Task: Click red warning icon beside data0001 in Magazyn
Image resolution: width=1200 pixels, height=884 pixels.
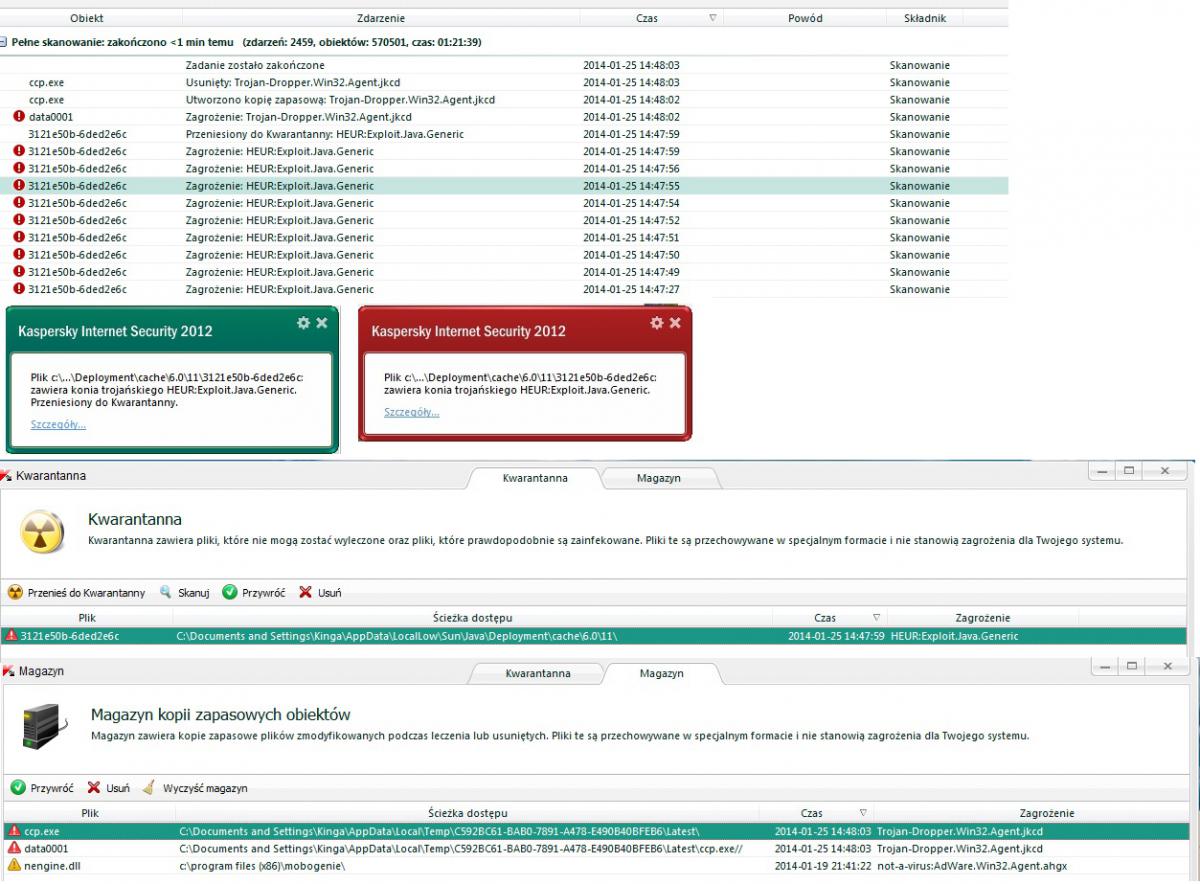Action: coord(14,848)
